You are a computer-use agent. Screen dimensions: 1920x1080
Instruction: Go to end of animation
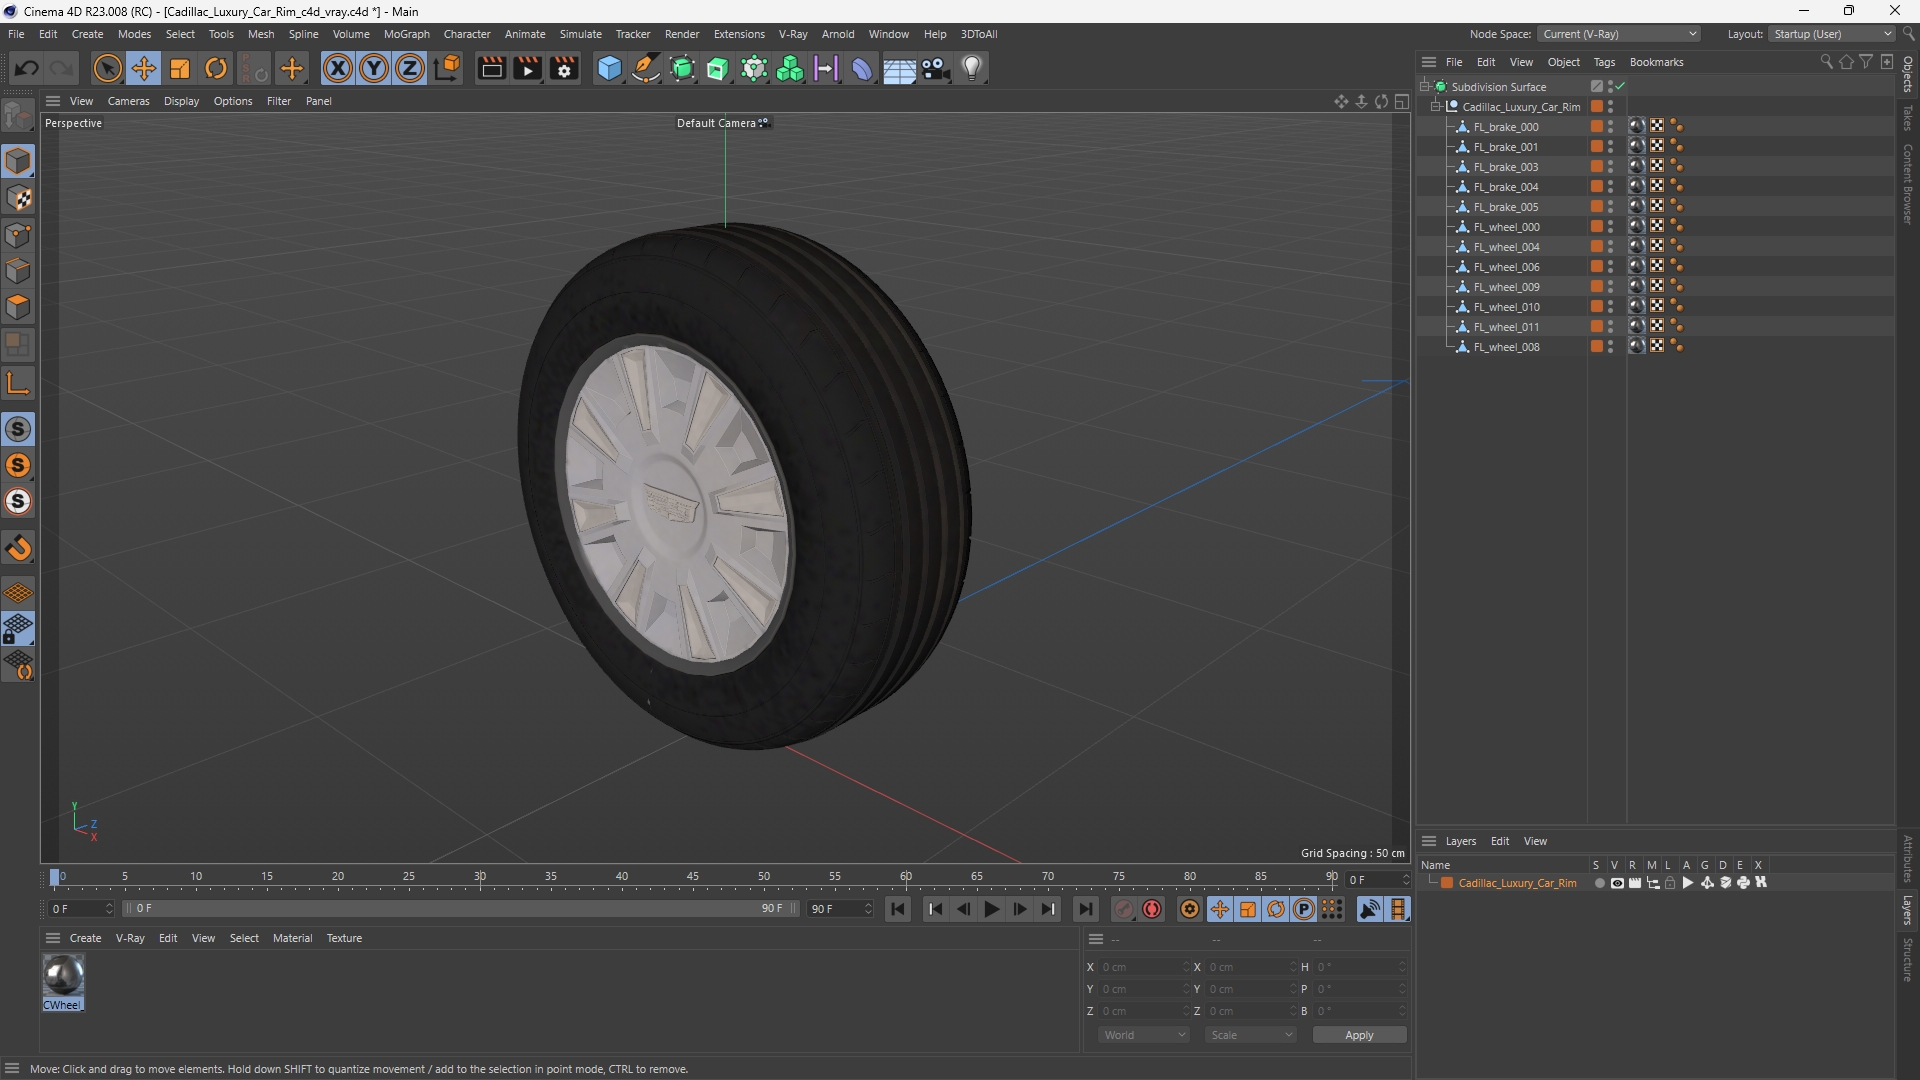pos(1085,909)
